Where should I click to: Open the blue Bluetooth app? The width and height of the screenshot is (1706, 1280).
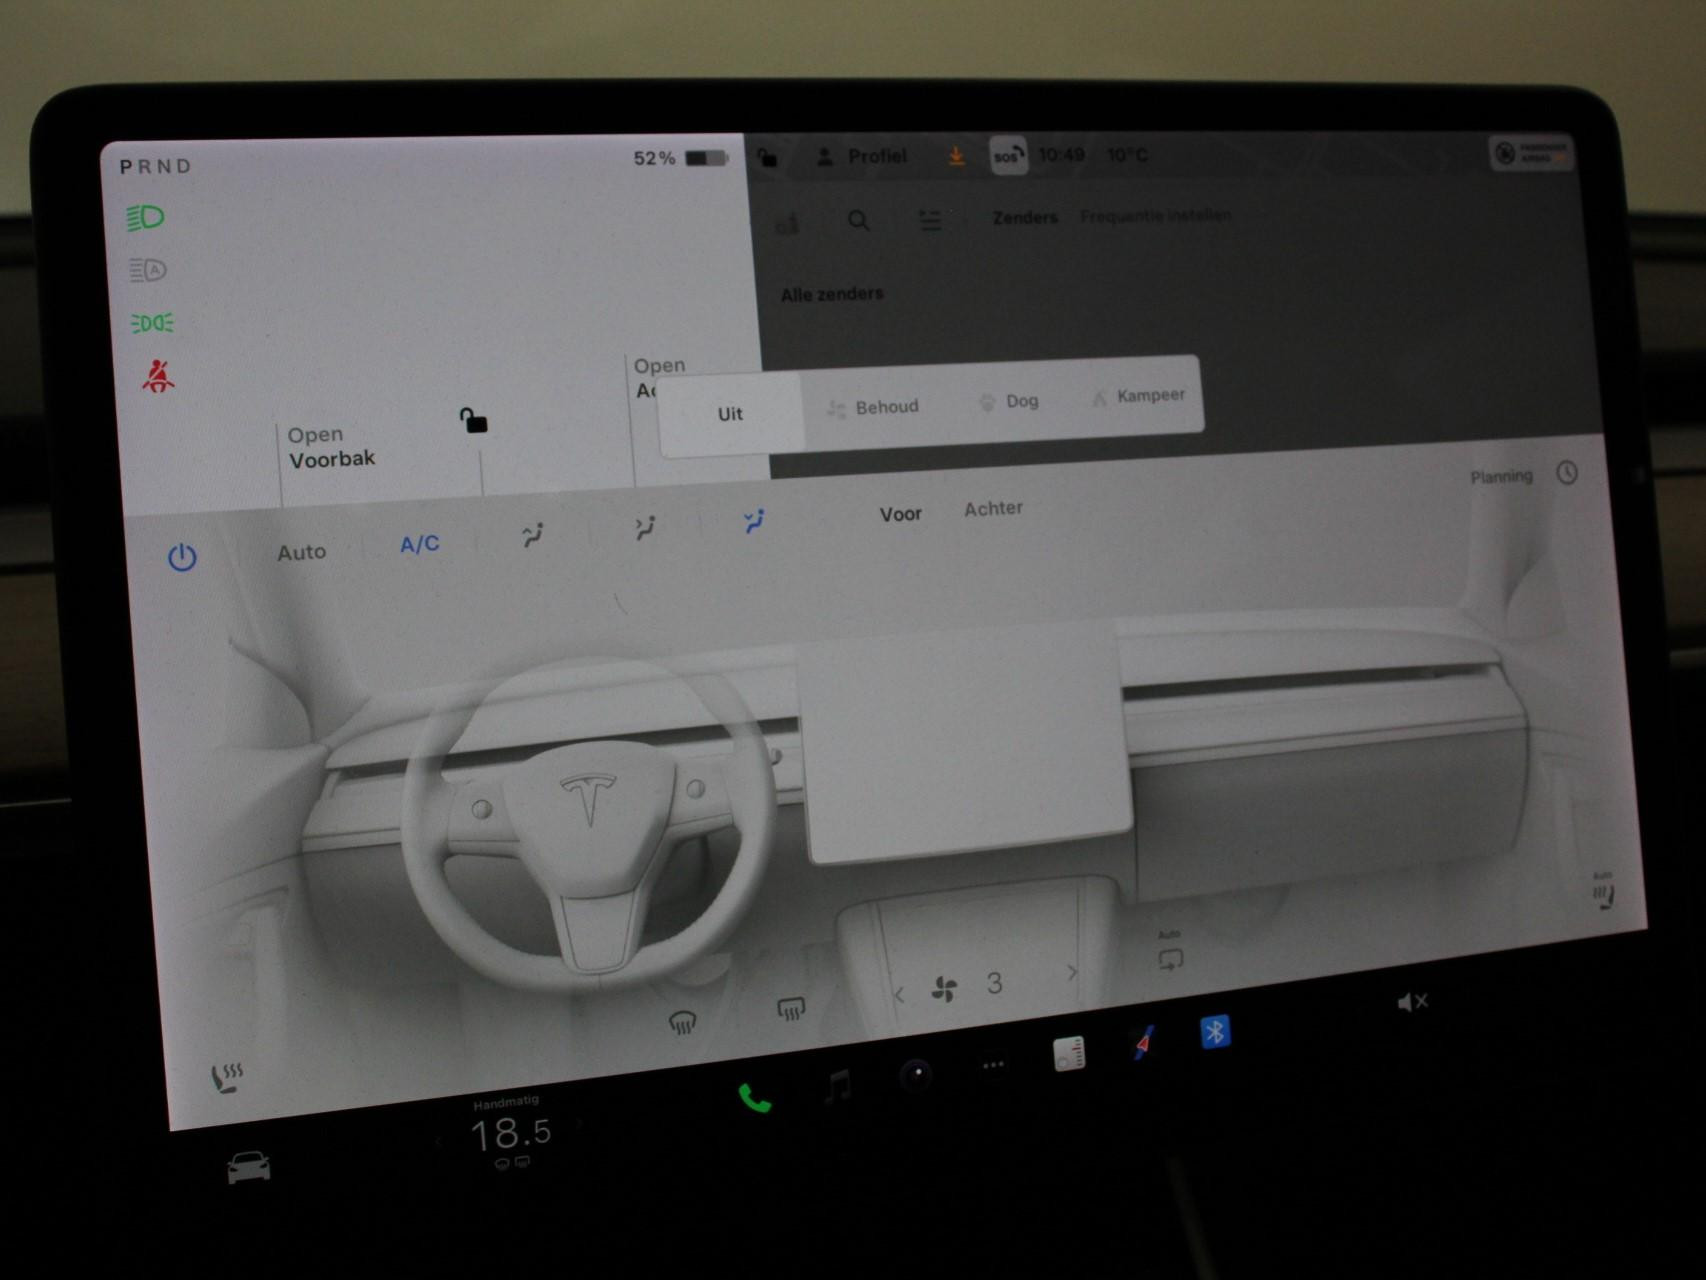point(1215,1031)
